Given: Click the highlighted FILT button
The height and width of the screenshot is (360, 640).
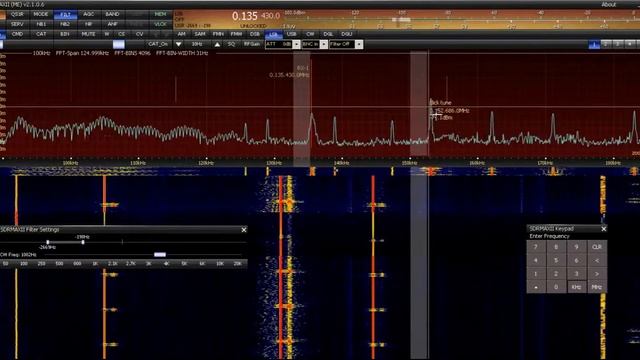Looking at the screenshot, I should pos(65,15).
